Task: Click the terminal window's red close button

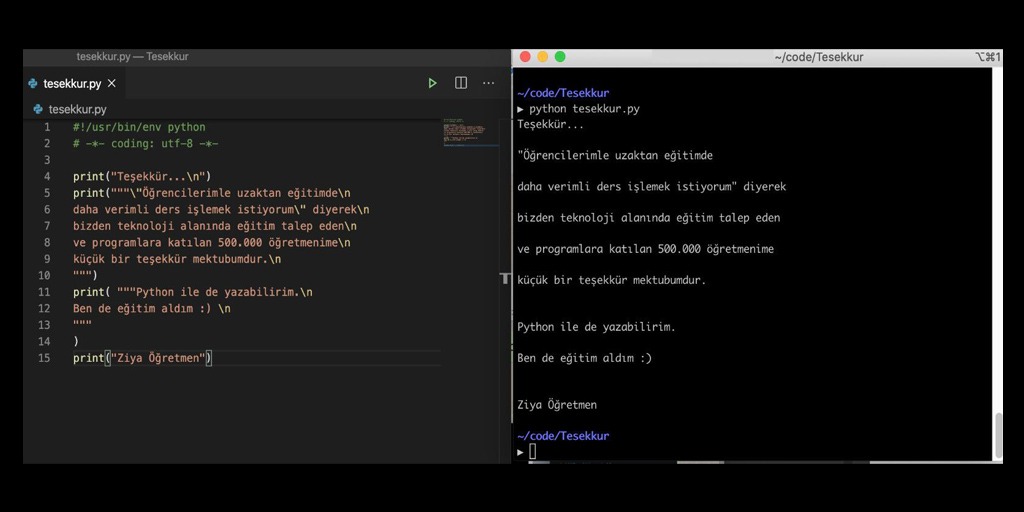Action: click(525, 57)
